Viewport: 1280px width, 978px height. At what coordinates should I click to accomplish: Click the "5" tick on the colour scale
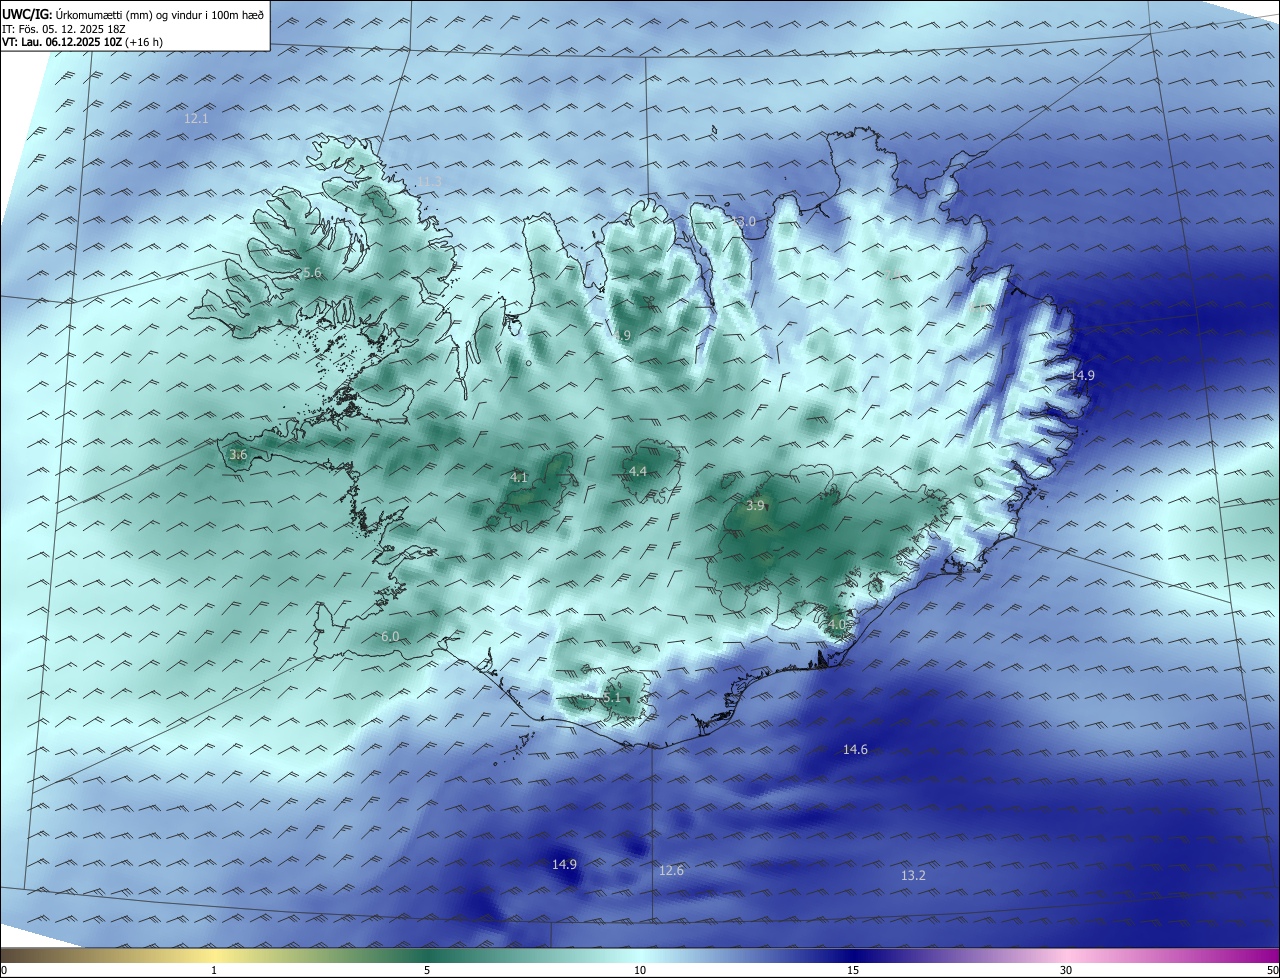coord(427,970)
